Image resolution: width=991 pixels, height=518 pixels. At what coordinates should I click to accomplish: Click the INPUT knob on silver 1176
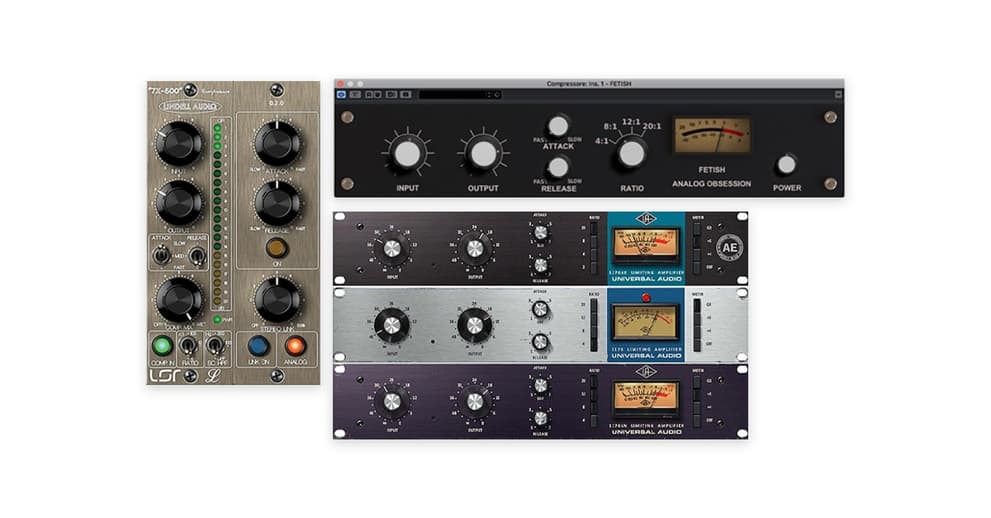(392, 325)
